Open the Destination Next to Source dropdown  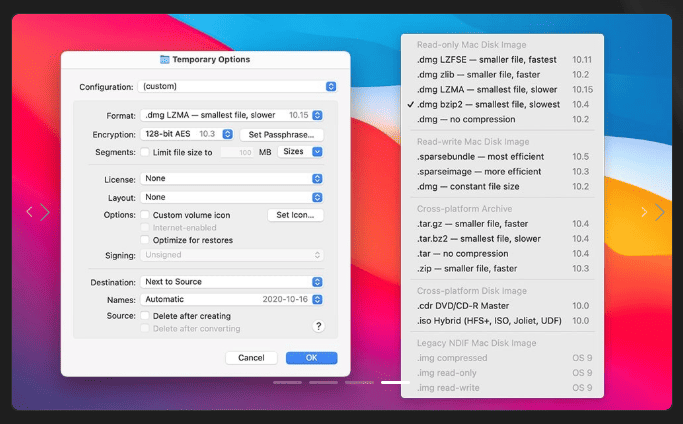[232, 282]
